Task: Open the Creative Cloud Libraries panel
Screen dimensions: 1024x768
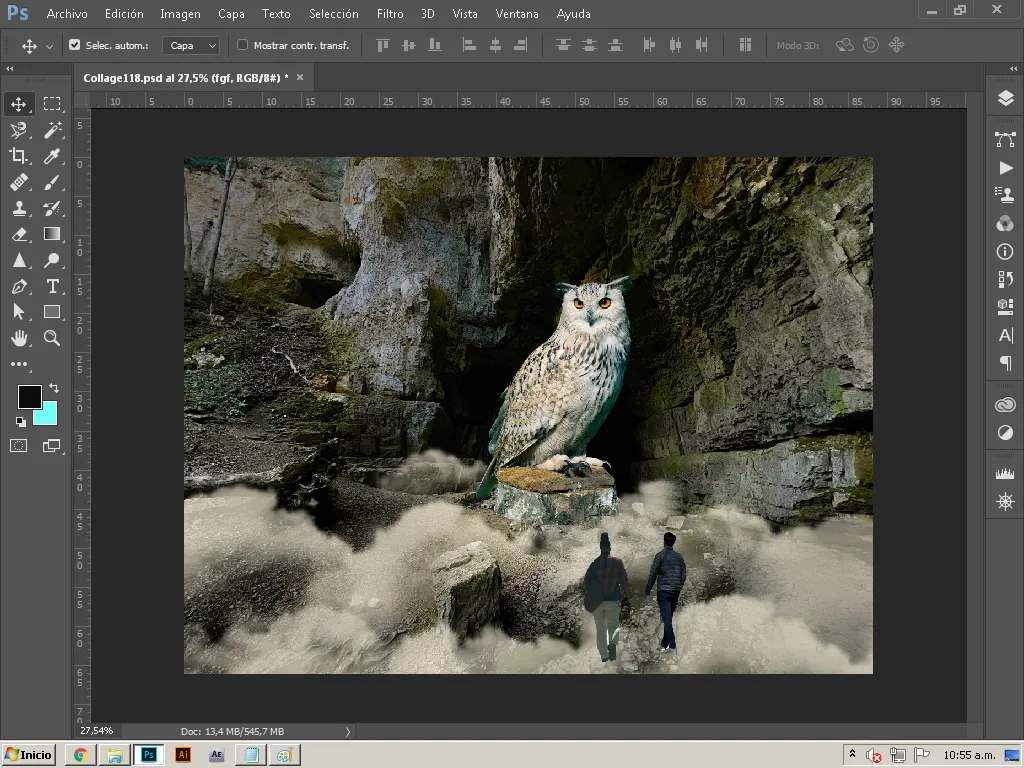Action: click(1005, 405)
